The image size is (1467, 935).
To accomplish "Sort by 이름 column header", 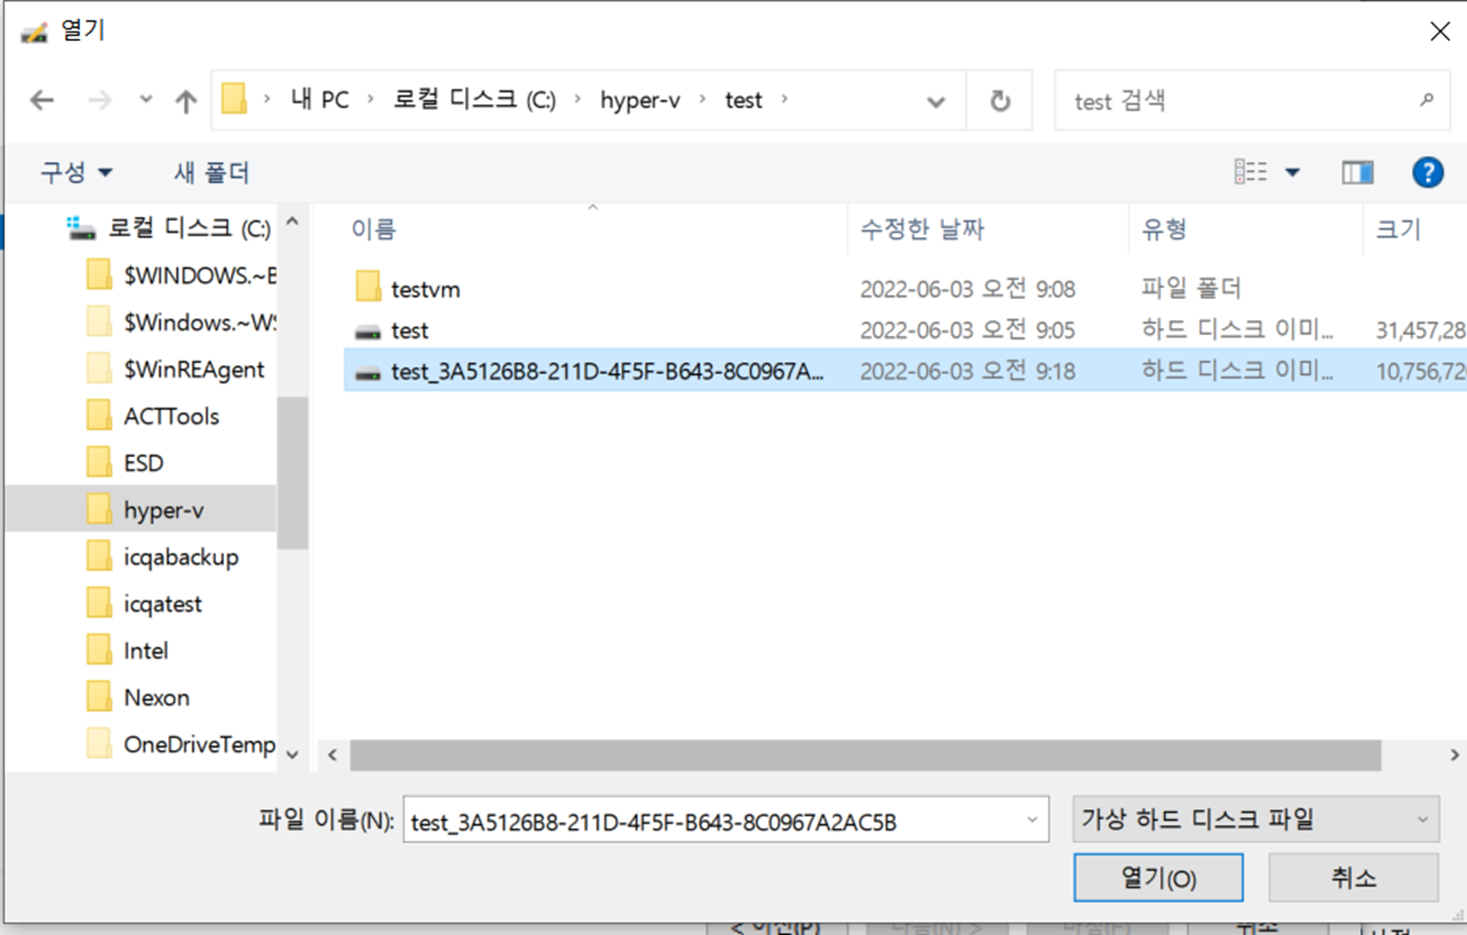I will (374, 229).
